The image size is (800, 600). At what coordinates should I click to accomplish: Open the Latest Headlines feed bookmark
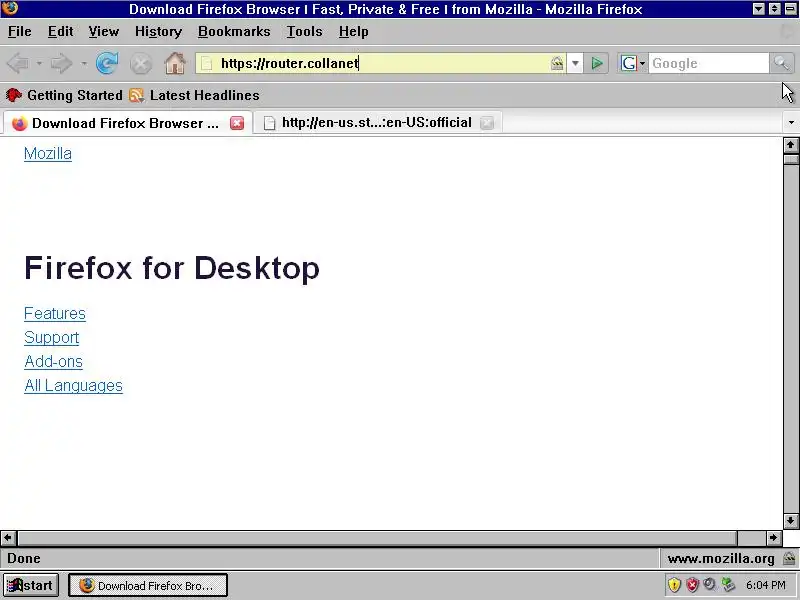click(x=194, y=95)
